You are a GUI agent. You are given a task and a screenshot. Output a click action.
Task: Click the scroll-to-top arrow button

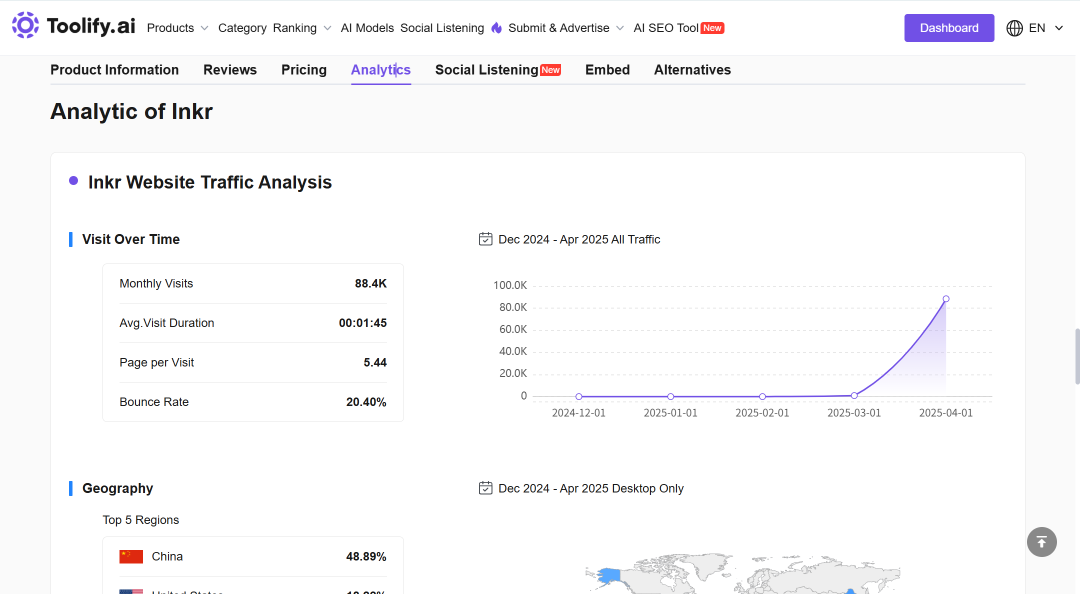coord(1041,542)
